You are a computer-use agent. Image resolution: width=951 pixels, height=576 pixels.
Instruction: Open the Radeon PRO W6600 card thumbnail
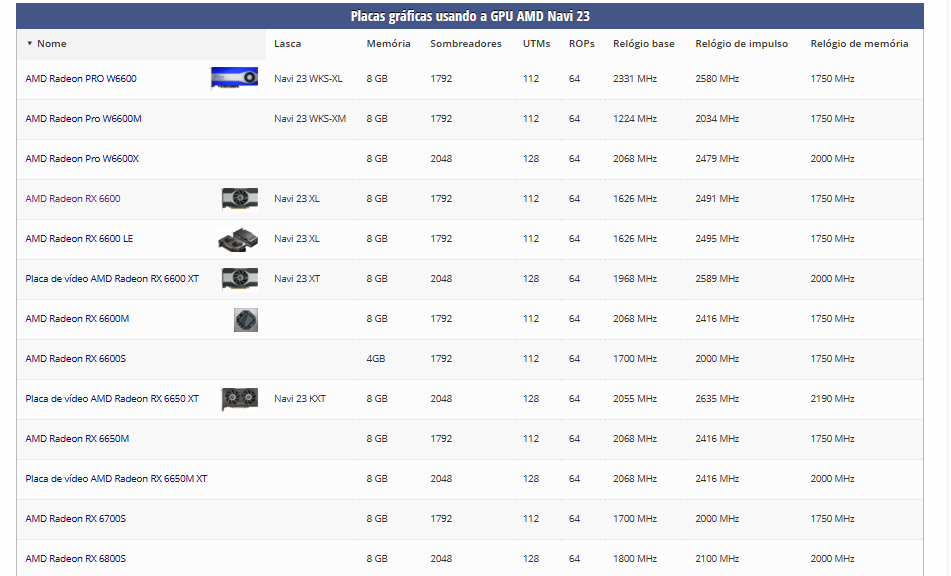[x=234, y=78]
